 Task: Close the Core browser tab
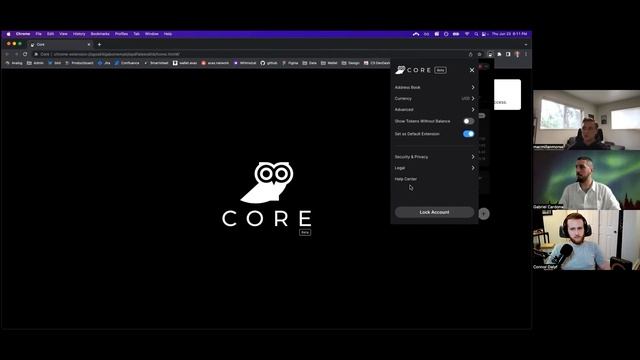[x=89, y=44]
